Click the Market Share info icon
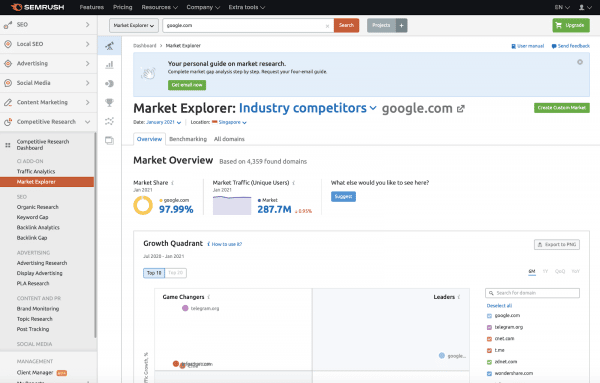This screenshot has width=600, height=383. click(173, 183)
